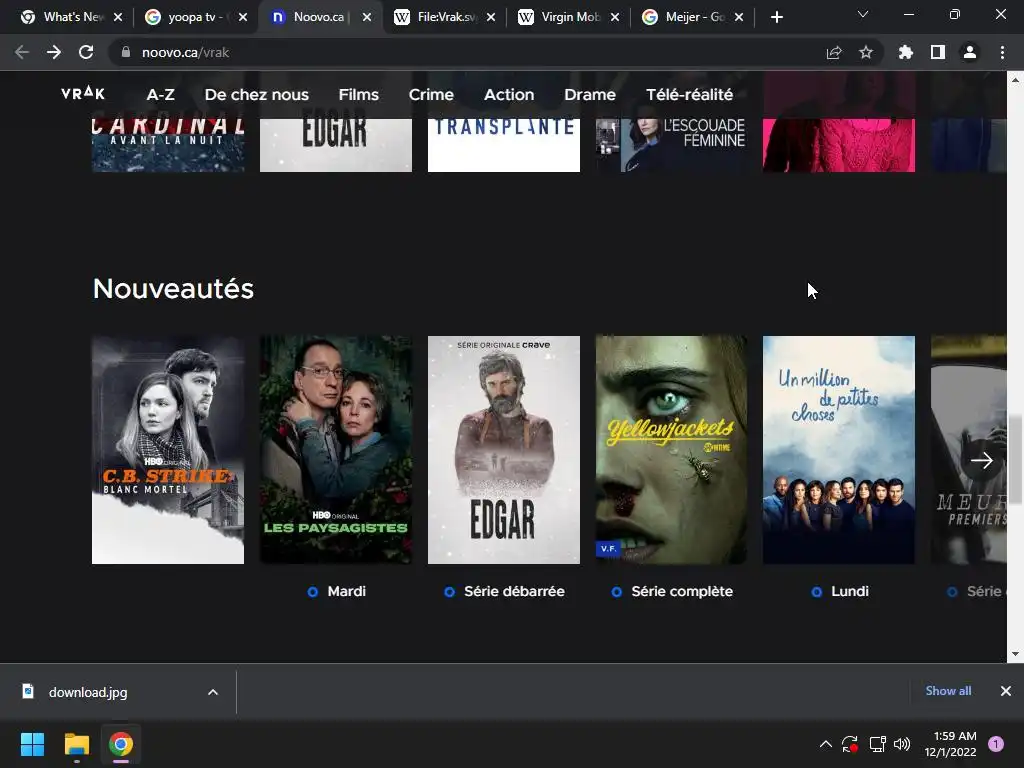Open the Transplanté thumbnail in top row

504,145
